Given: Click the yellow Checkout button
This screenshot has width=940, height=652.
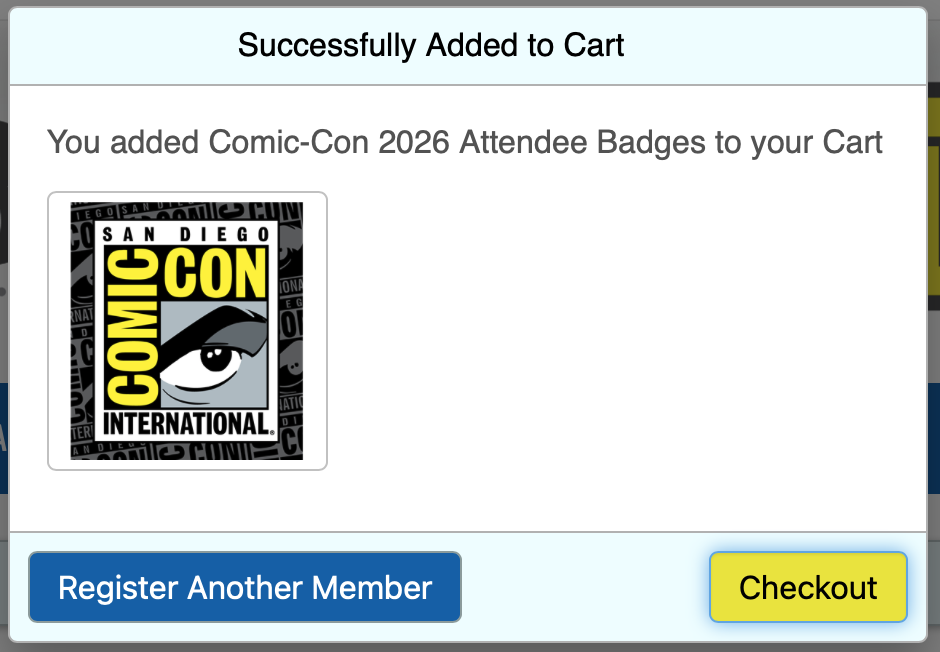Looking at the screenshot, I should point(808,587).
